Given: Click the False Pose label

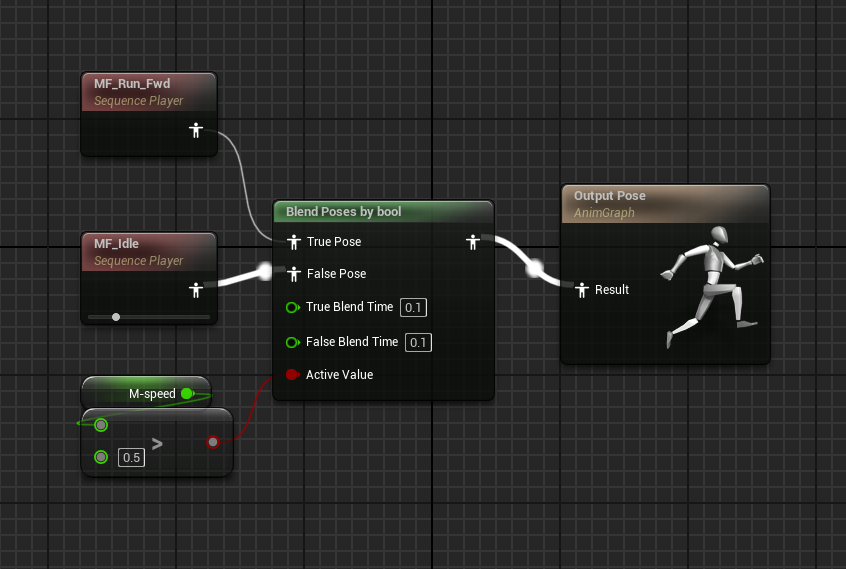Looking at the screenshot, I should click(336, 273).
